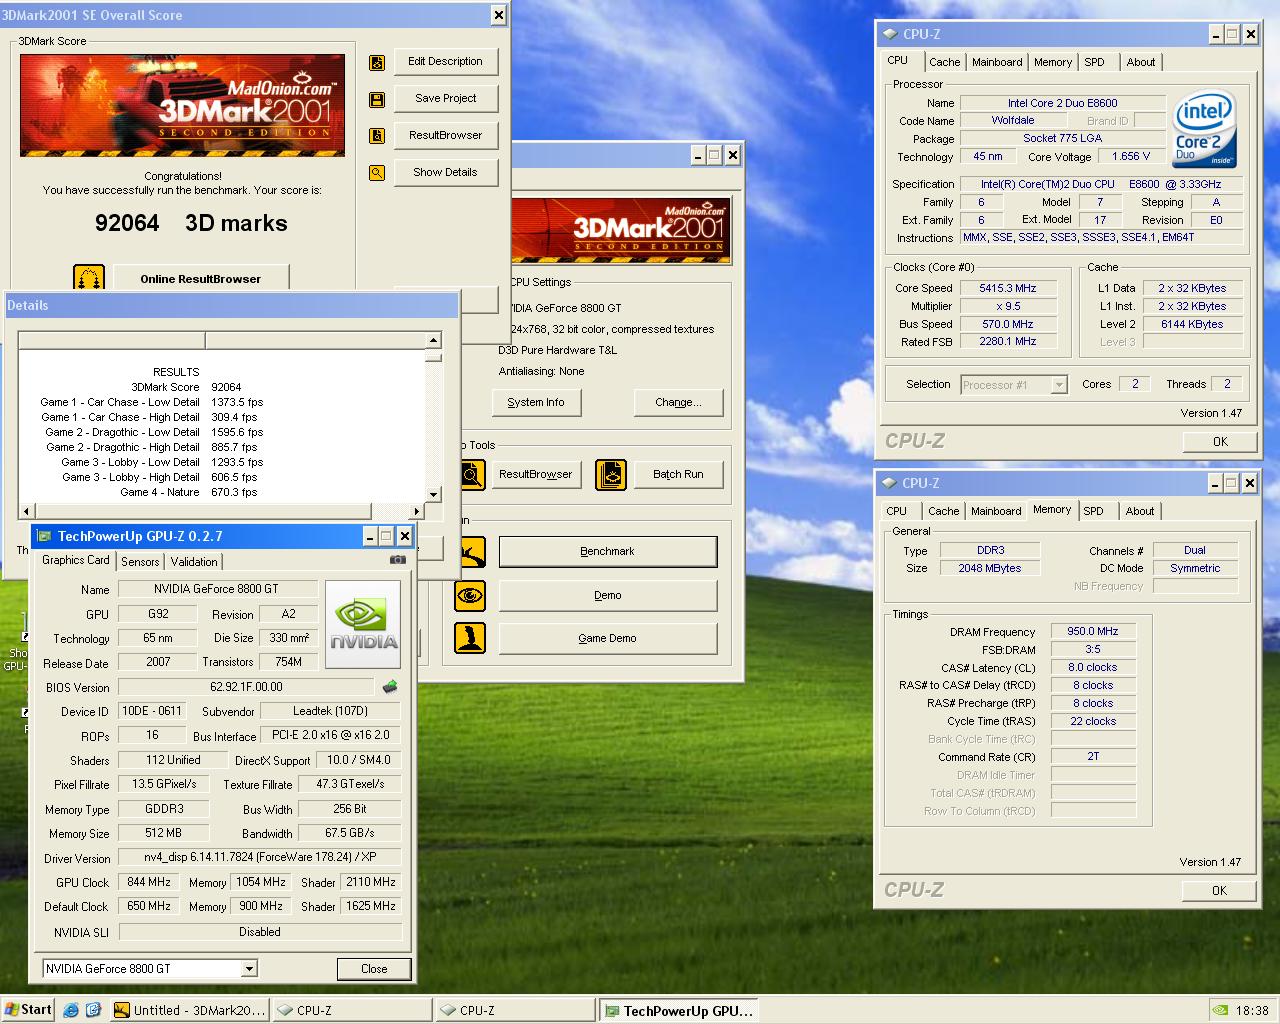The image size is (1280, 1024).
Task: Click the System Info button
Action: 536,402
